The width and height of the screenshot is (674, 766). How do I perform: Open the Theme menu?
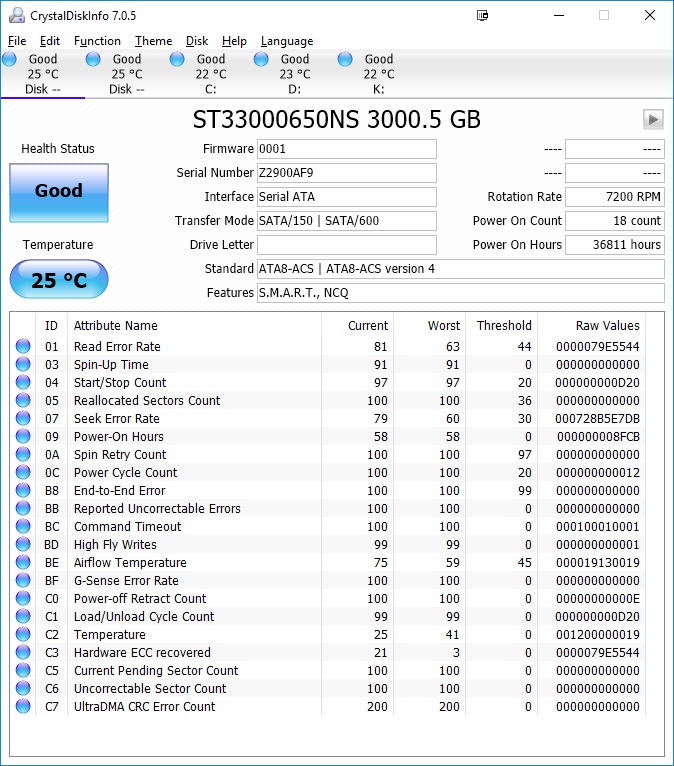[x=153, y=41]
